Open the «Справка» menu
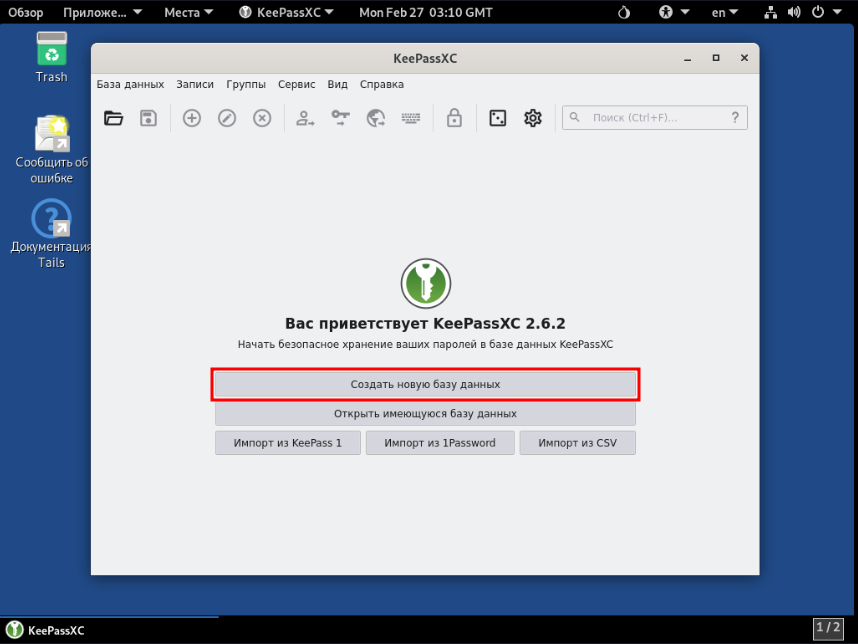Image resolution: width=858 pixels, height=644 pixels. point(381,85)
